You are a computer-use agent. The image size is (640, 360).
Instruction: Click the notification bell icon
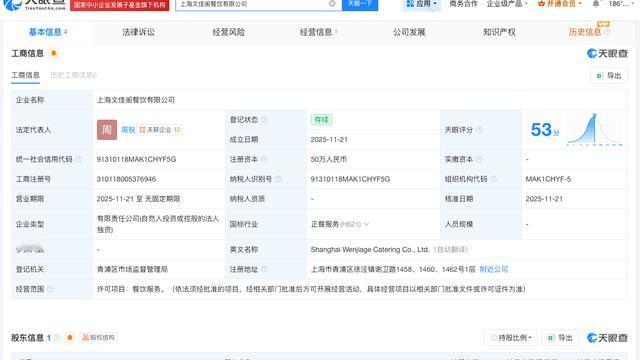pos(596,4)
